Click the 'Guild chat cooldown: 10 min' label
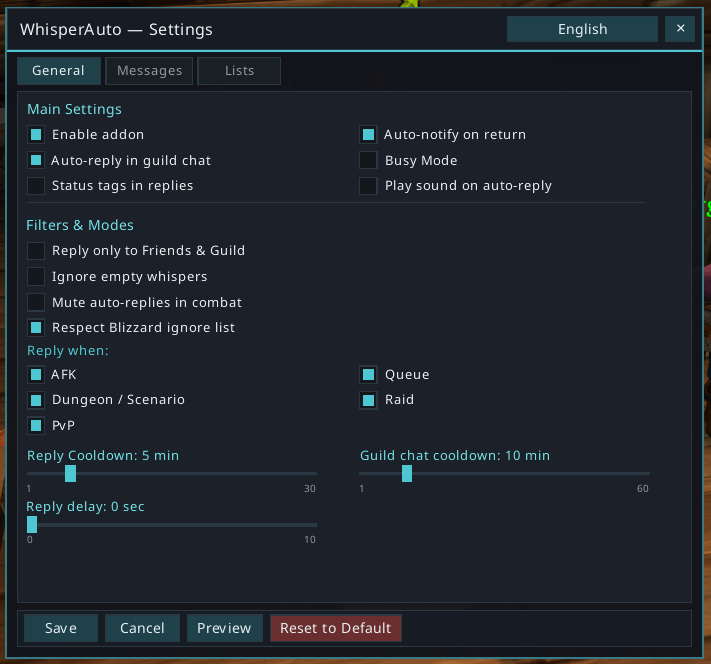 (455, 455)
